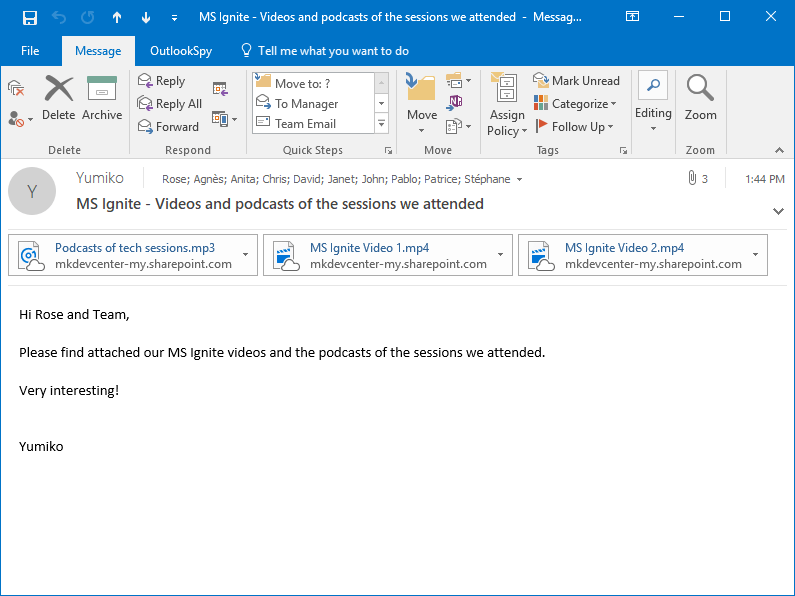Click the Rules icon in the Move group
This screenshot has height=596, width=795.
coord(458,81)
